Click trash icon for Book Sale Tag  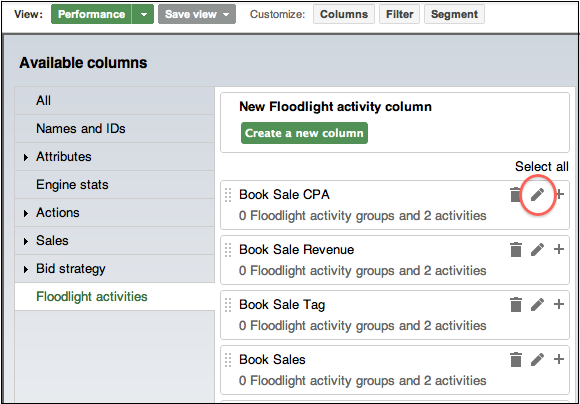pos(516,305)
